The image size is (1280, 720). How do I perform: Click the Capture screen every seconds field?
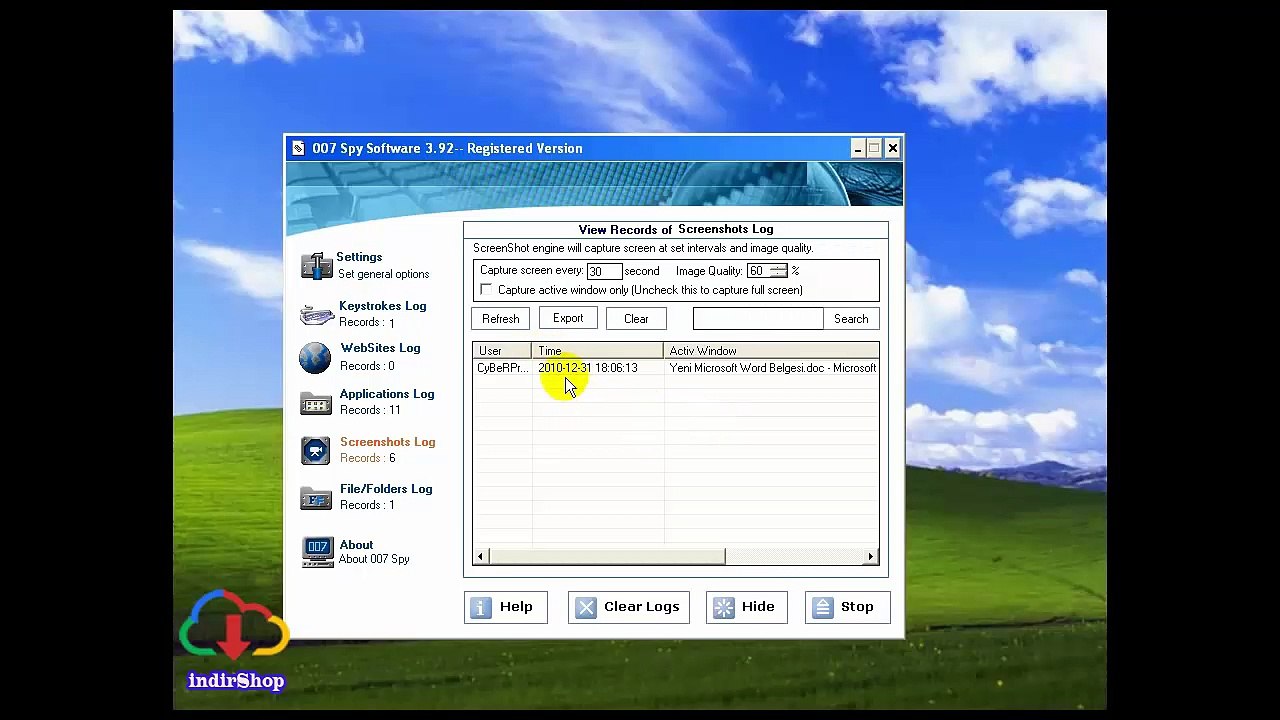coord(604,272)
